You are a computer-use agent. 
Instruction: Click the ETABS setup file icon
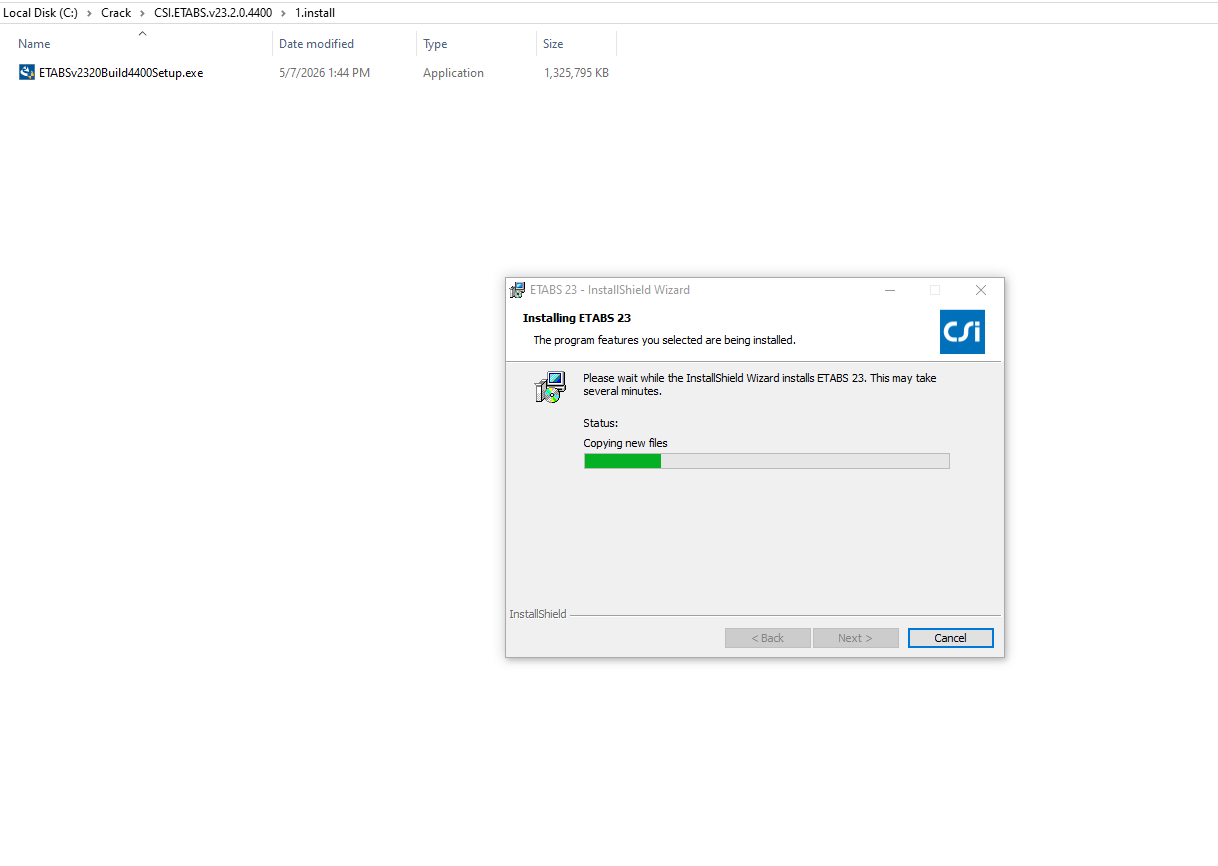[27, 72]
